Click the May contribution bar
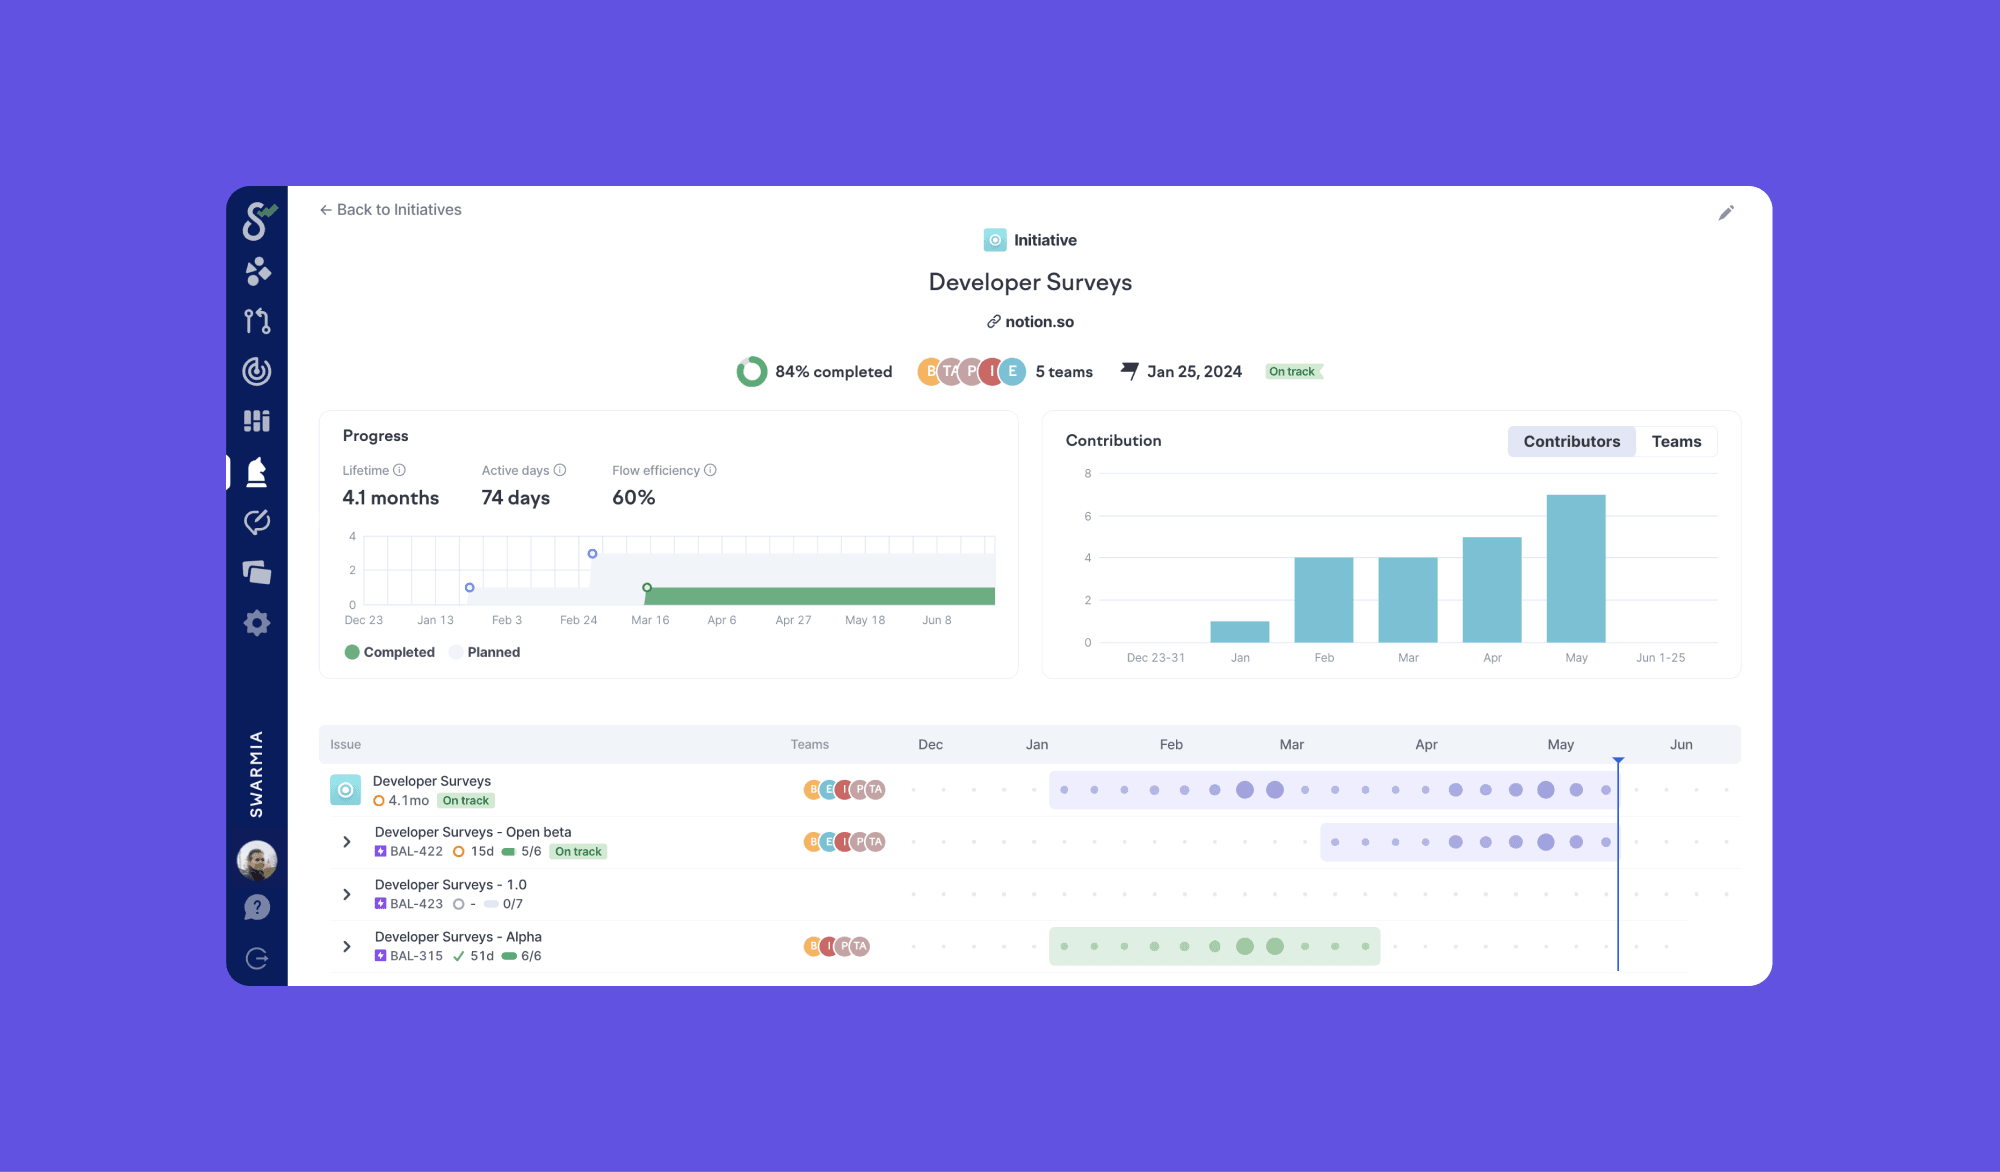 coord(1576,569)
